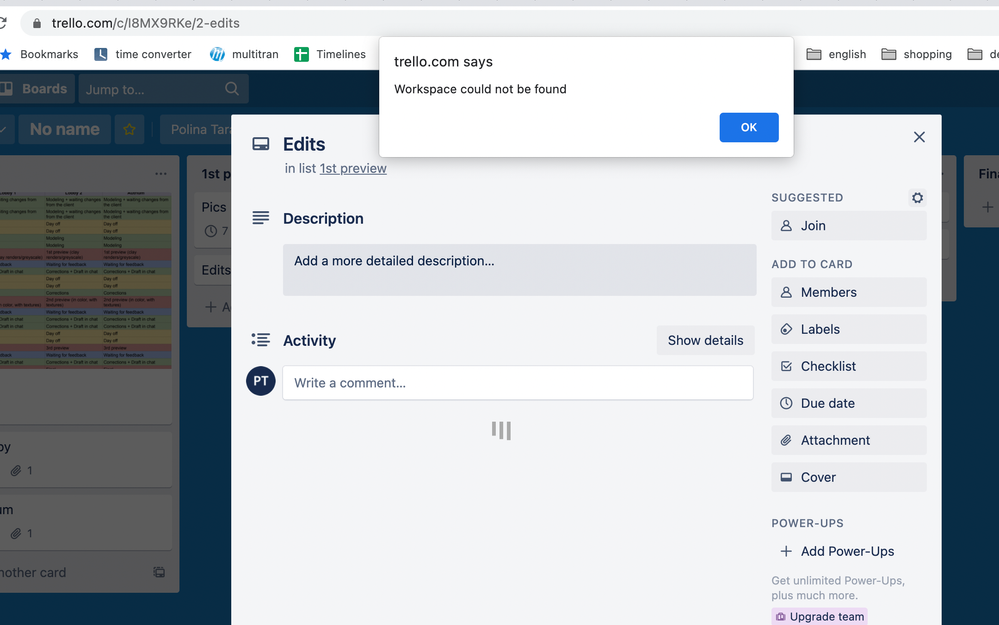This screenshot has height=625, width=999.
Task: Click the Description section icon
Action: [261, 218]
